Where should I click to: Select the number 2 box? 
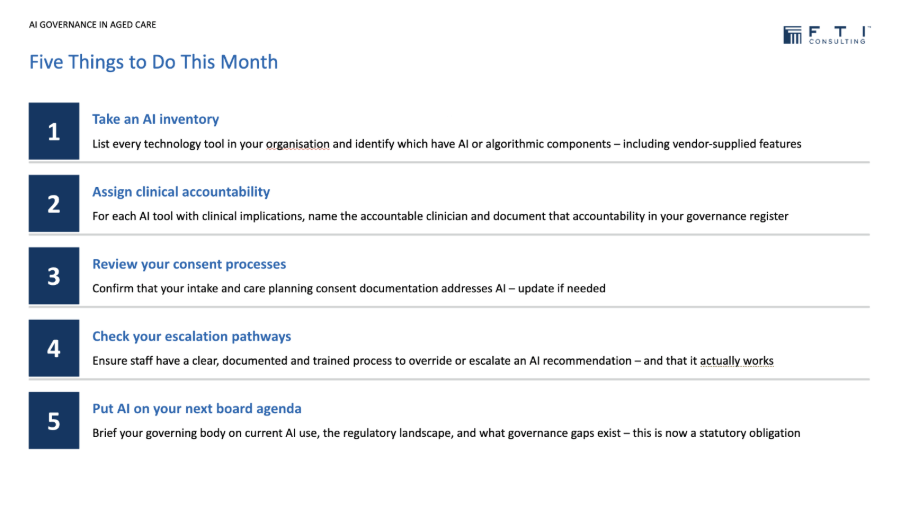54,203
